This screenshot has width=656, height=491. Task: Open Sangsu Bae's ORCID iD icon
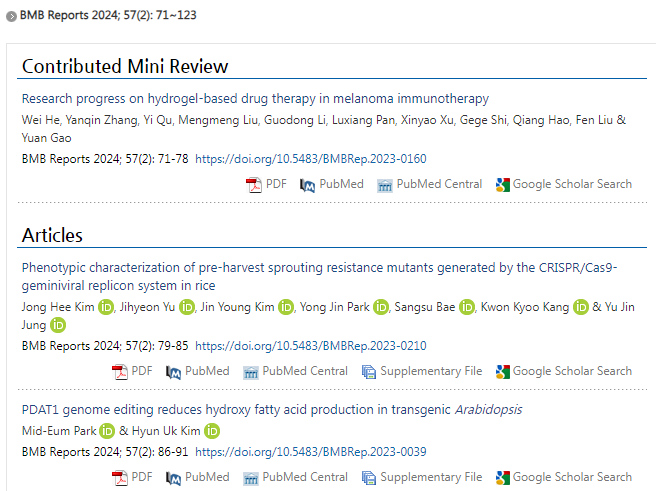(467, 306)
